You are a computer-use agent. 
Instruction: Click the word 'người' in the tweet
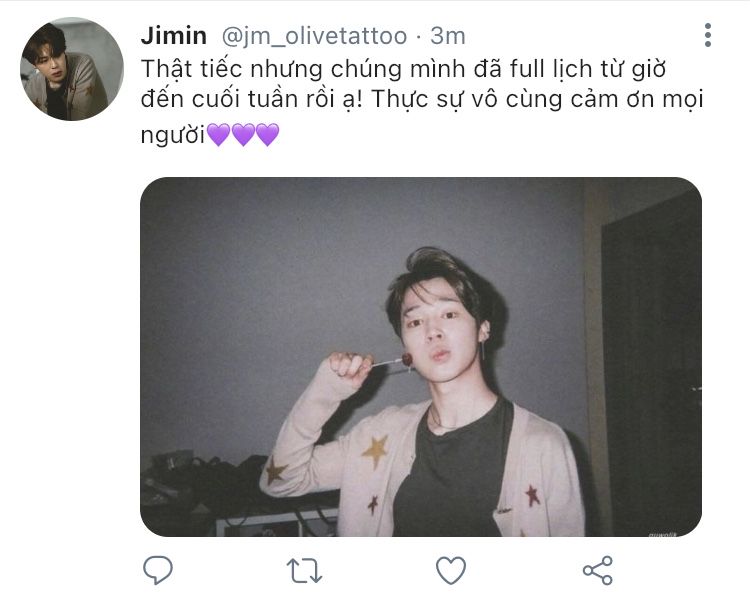click(x=173, y=135)
